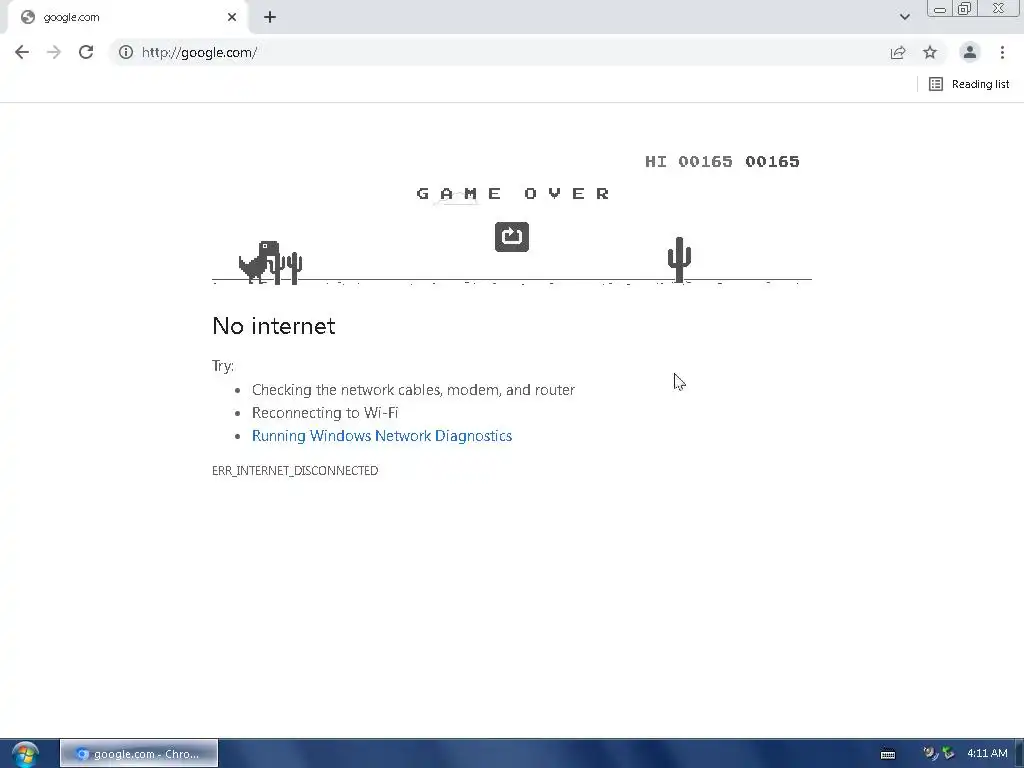This screenshot has width=1024, height=768.
Task: Bookmark this tab with the star icon
Action: (930, 52)
